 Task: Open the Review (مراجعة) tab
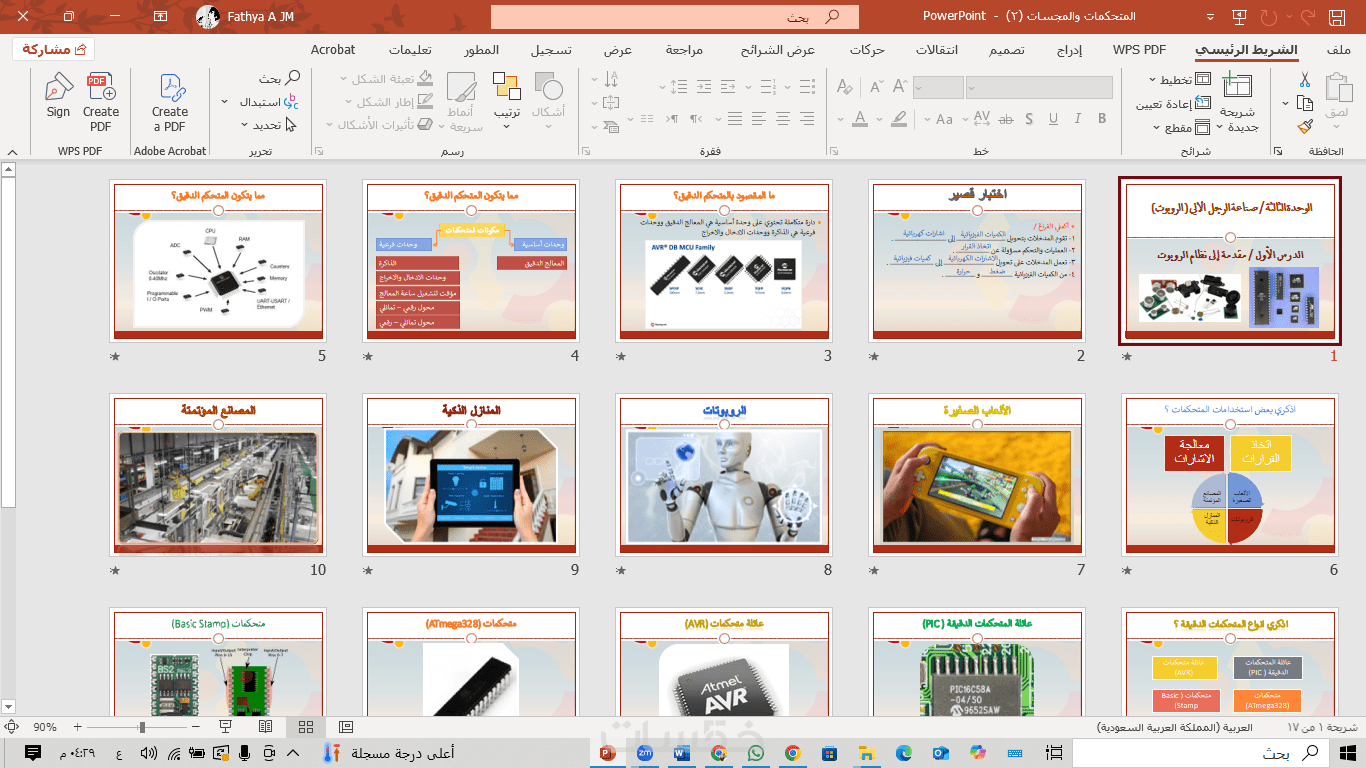pyautogui.click(x=684, y=50)
